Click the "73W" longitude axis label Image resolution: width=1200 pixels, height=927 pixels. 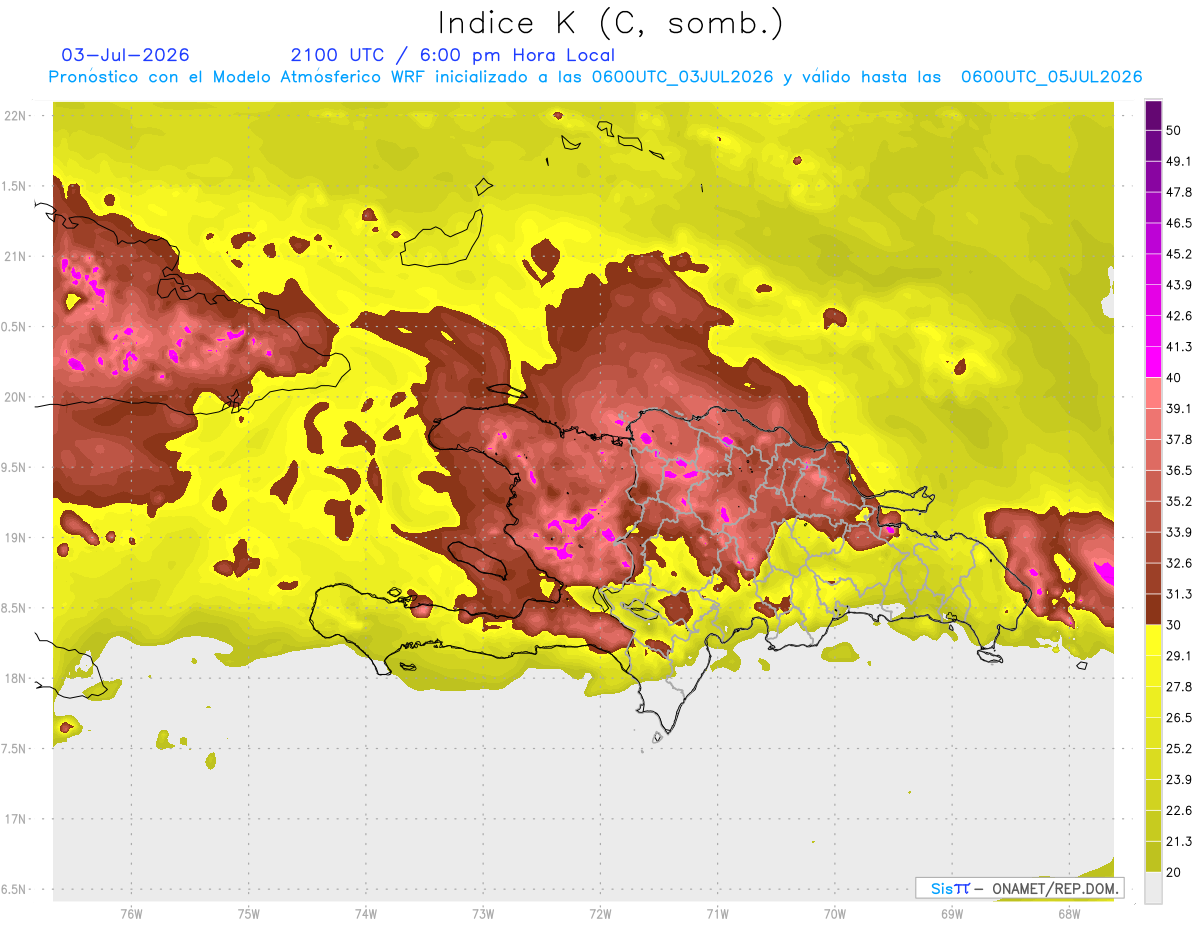coord(483,913)
